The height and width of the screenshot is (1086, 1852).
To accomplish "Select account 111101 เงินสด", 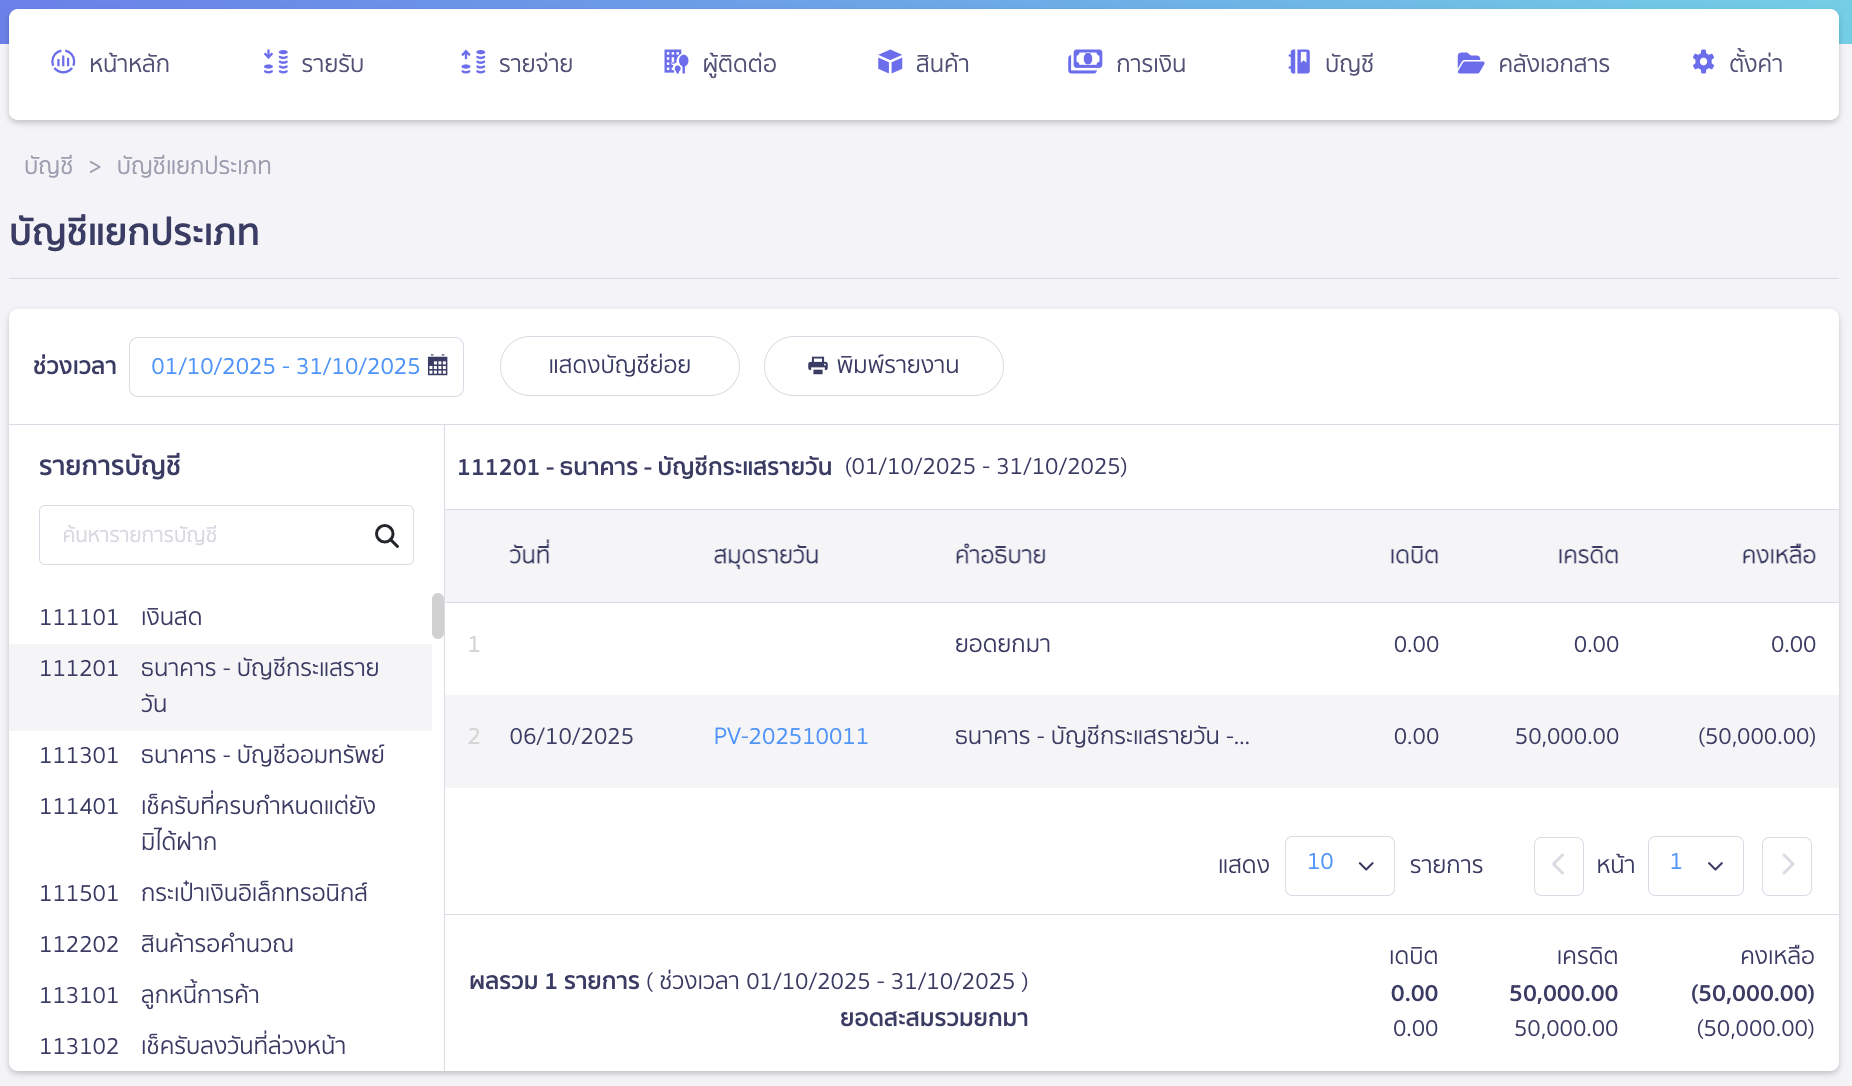I will tap(121, 618).
